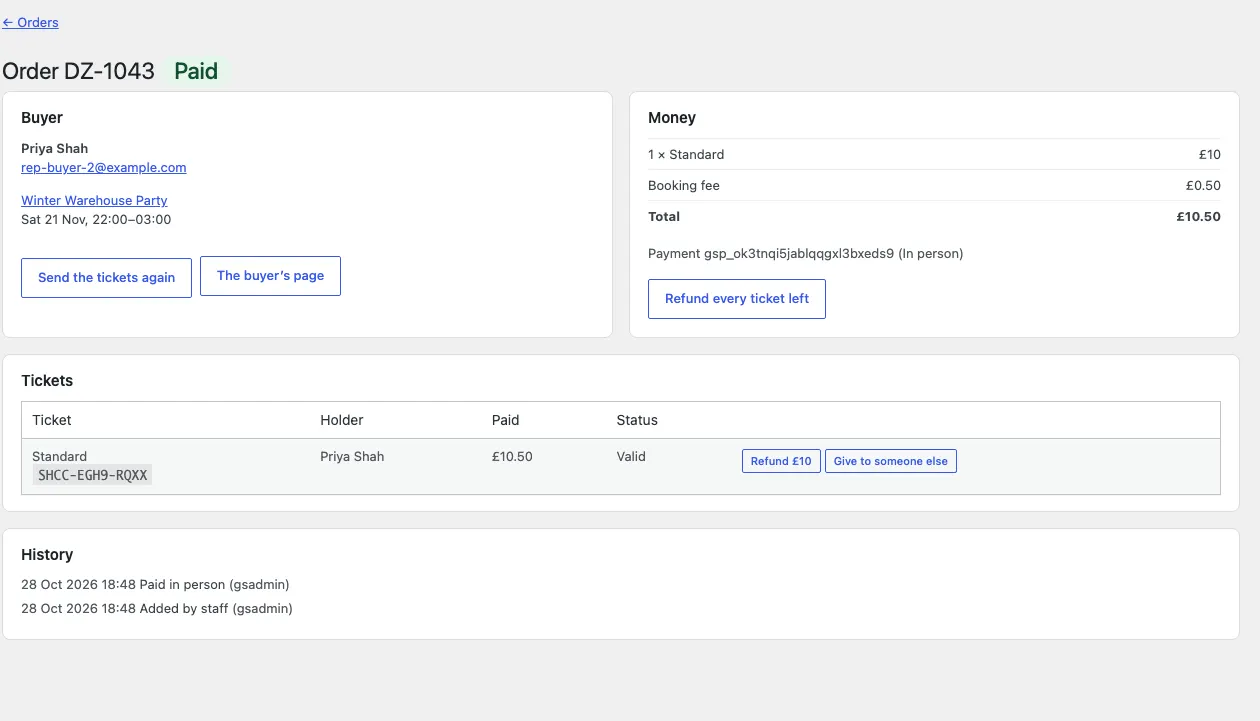
Task: Click the Order DZ-1043 heading
Action: (78, 71)
